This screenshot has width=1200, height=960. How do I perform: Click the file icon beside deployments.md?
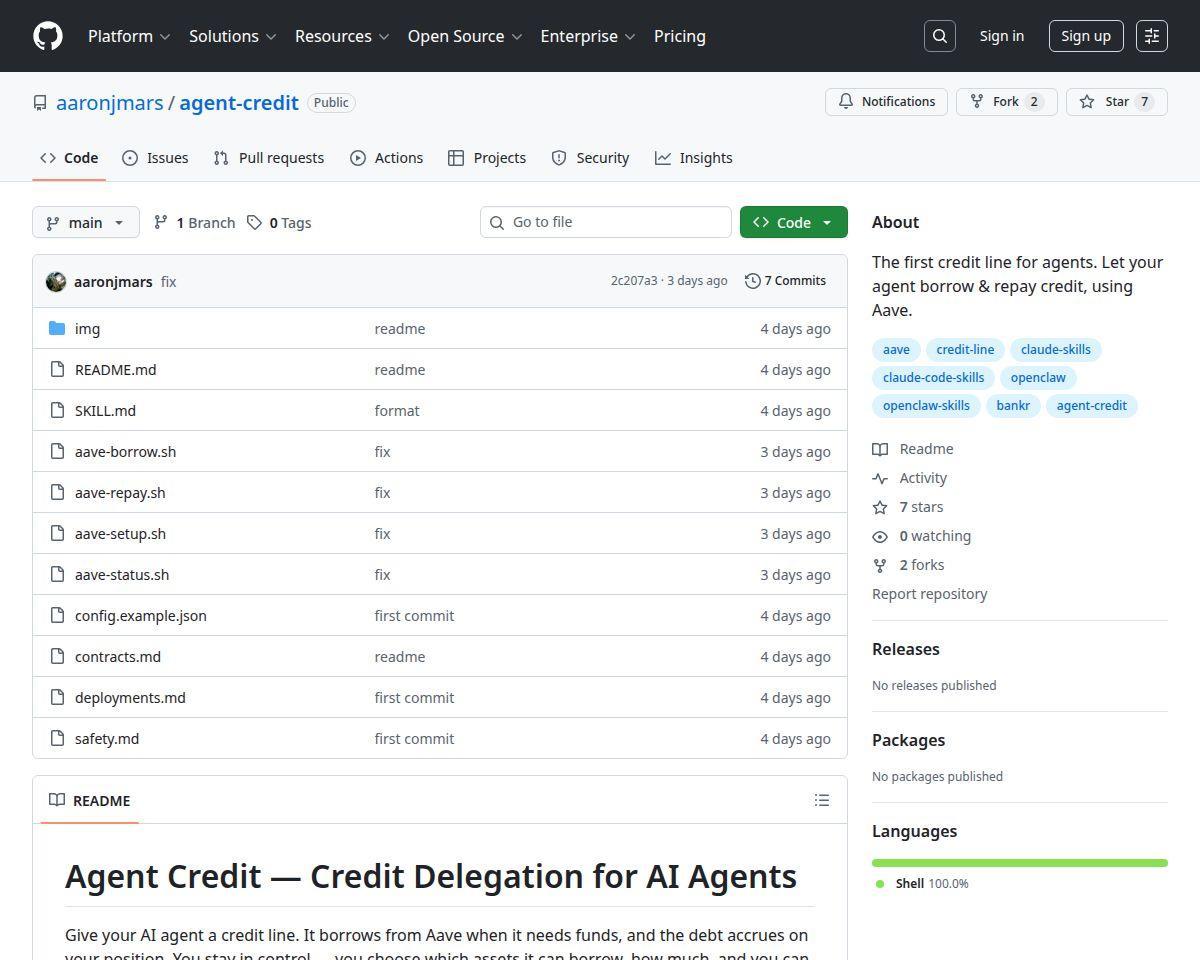click(x=57, y=698)
